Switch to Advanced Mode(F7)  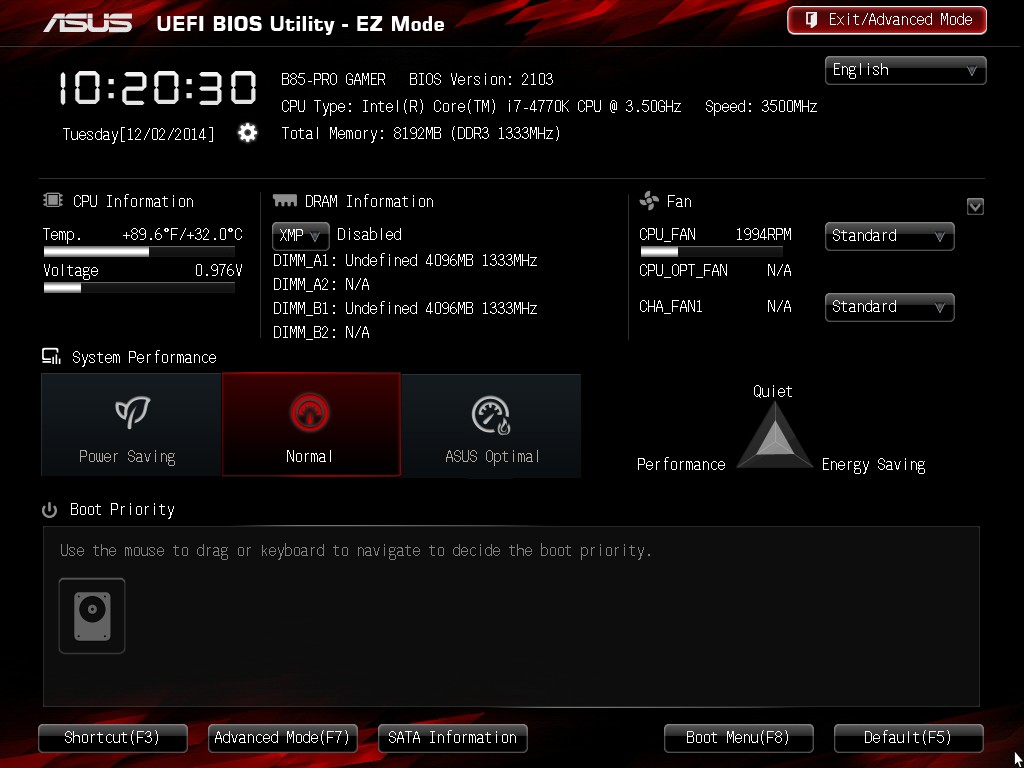283,738
